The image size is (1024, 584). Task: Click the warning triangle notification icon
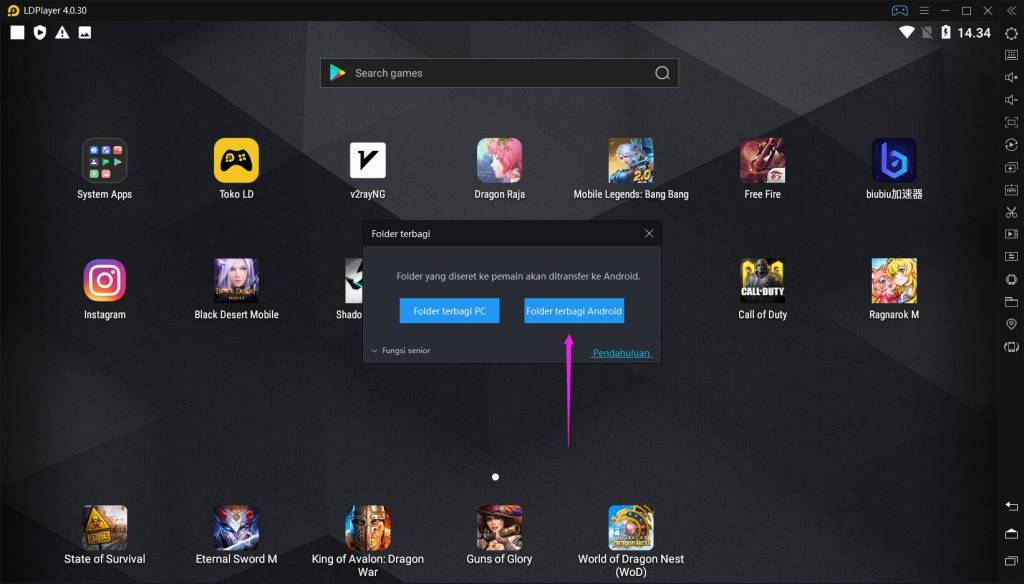(x=62, y=33)
